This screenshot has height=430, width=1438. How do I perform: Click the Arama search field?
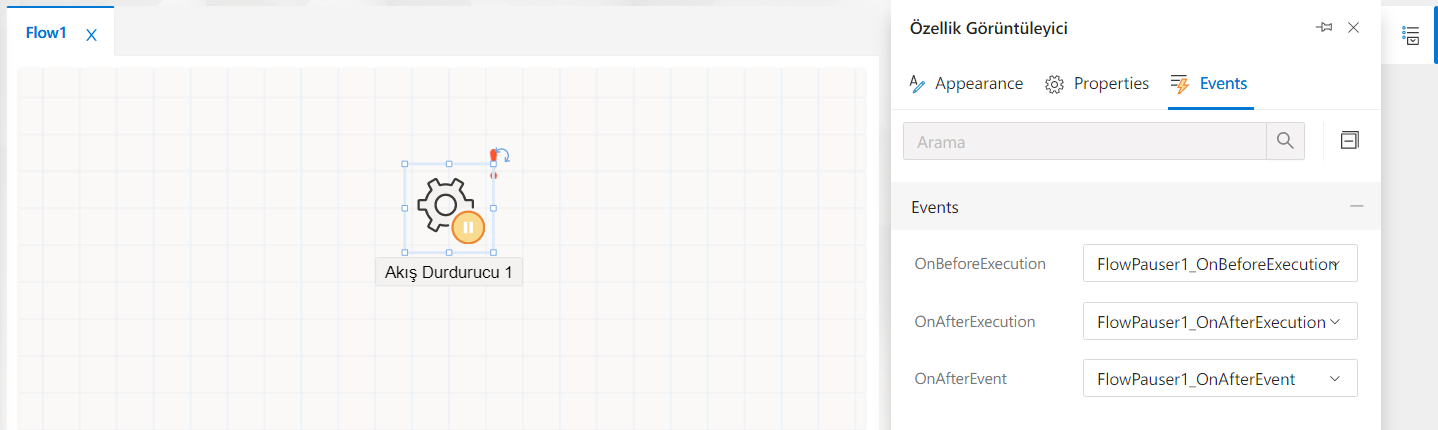[1084, 142]
